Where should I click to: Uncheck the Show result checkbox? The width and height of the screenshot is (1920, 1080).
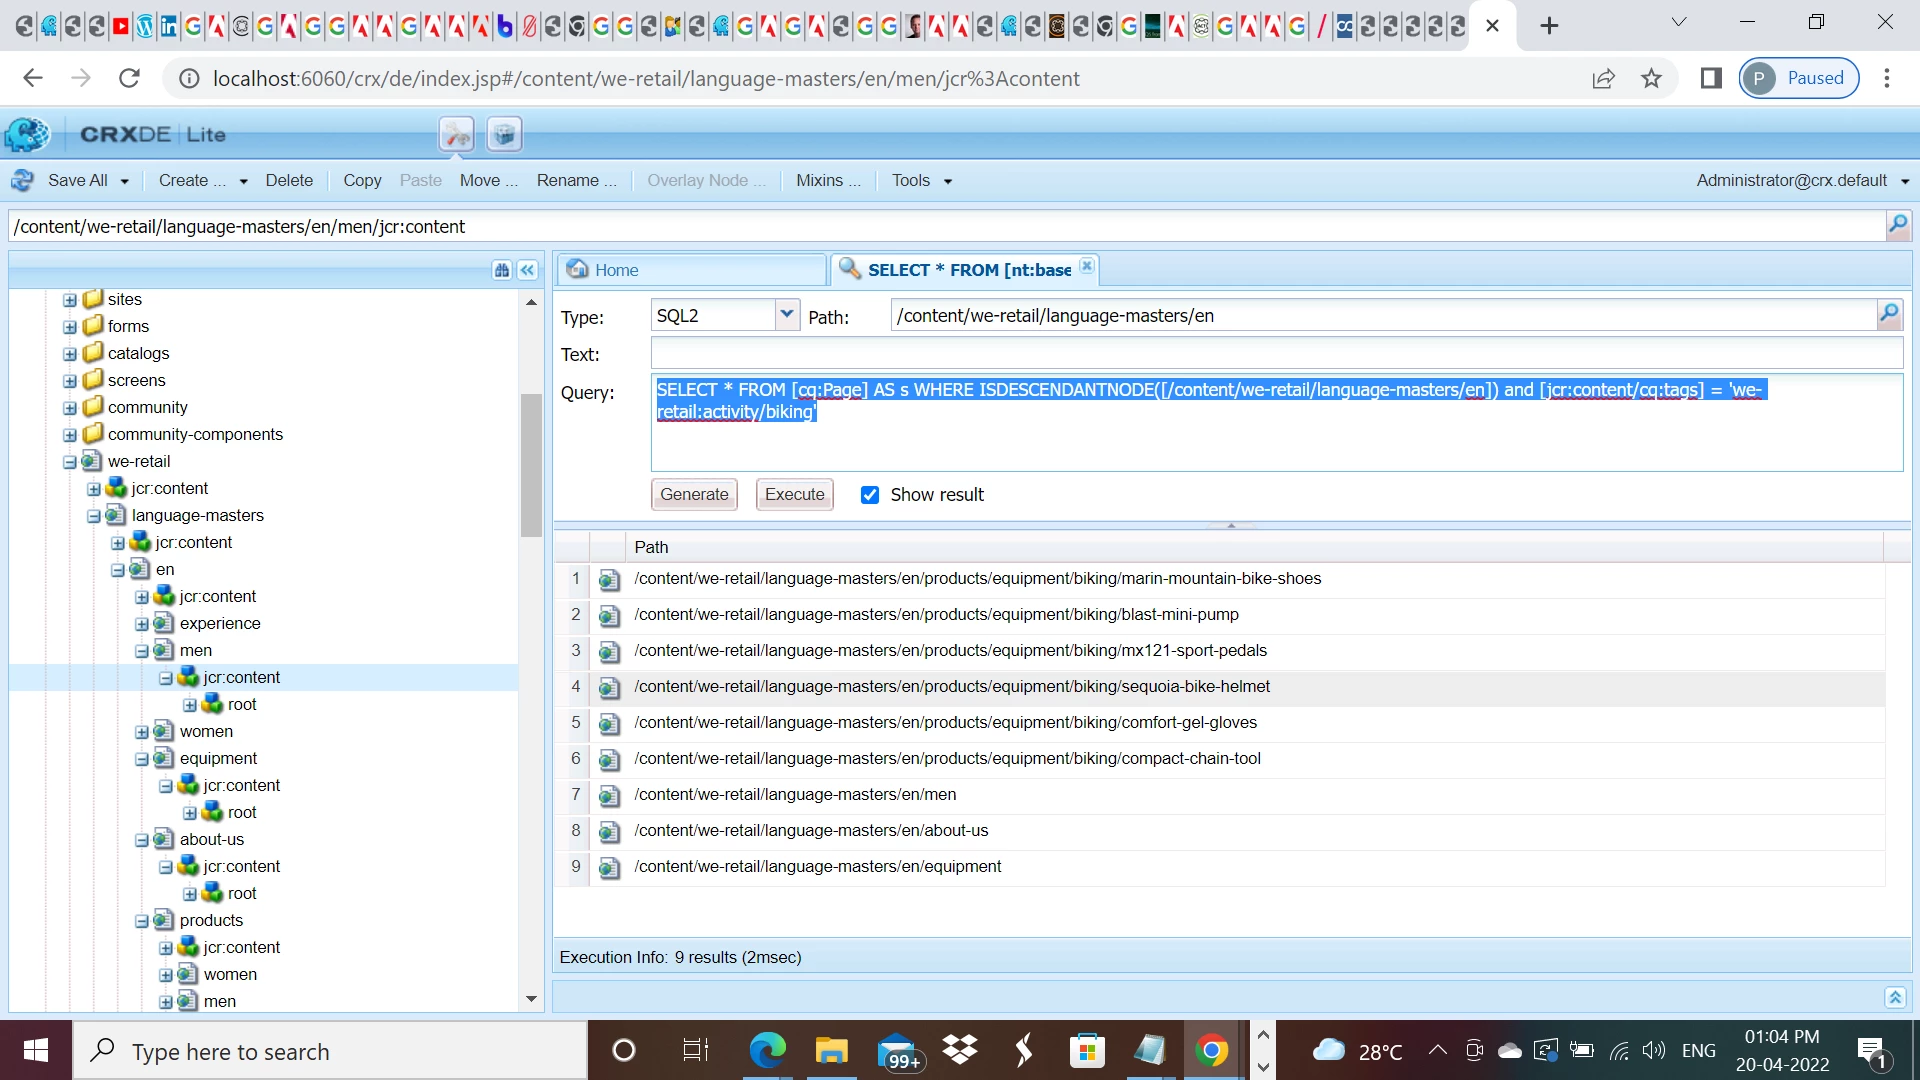(870, 495)
